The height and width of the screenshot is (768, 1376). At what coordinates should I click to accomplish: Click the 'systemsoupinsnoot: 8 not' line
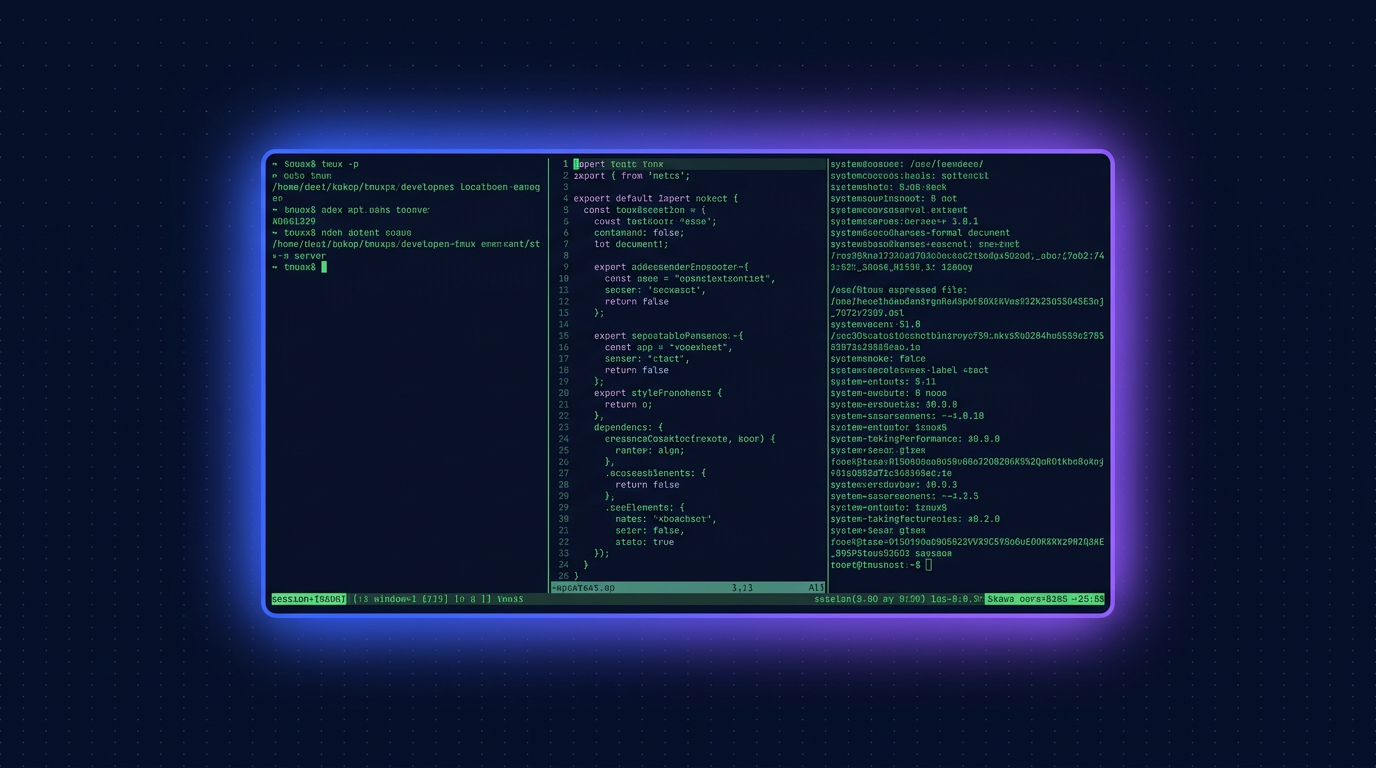[894, 198]
